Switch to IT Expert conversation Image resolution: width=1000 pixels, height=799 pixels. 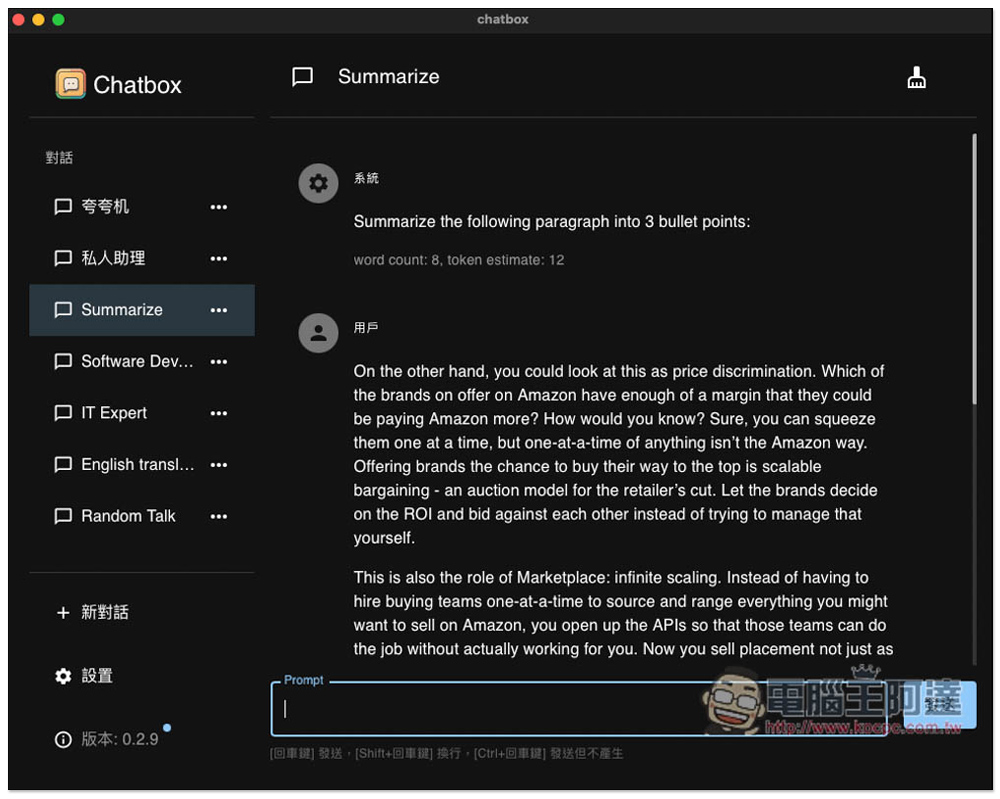142,413
